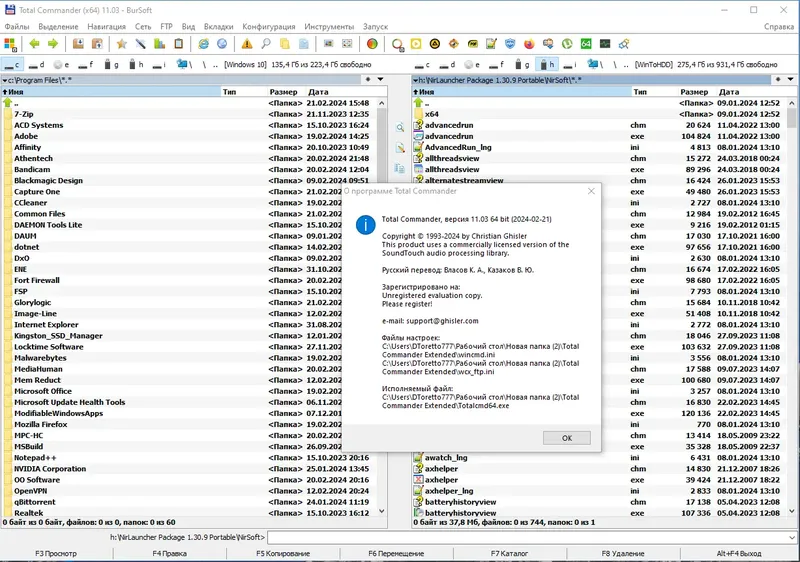Click the Windows logo icon in toolbar
The height and width of the screenshot is (562, 800).
[10, 44]
